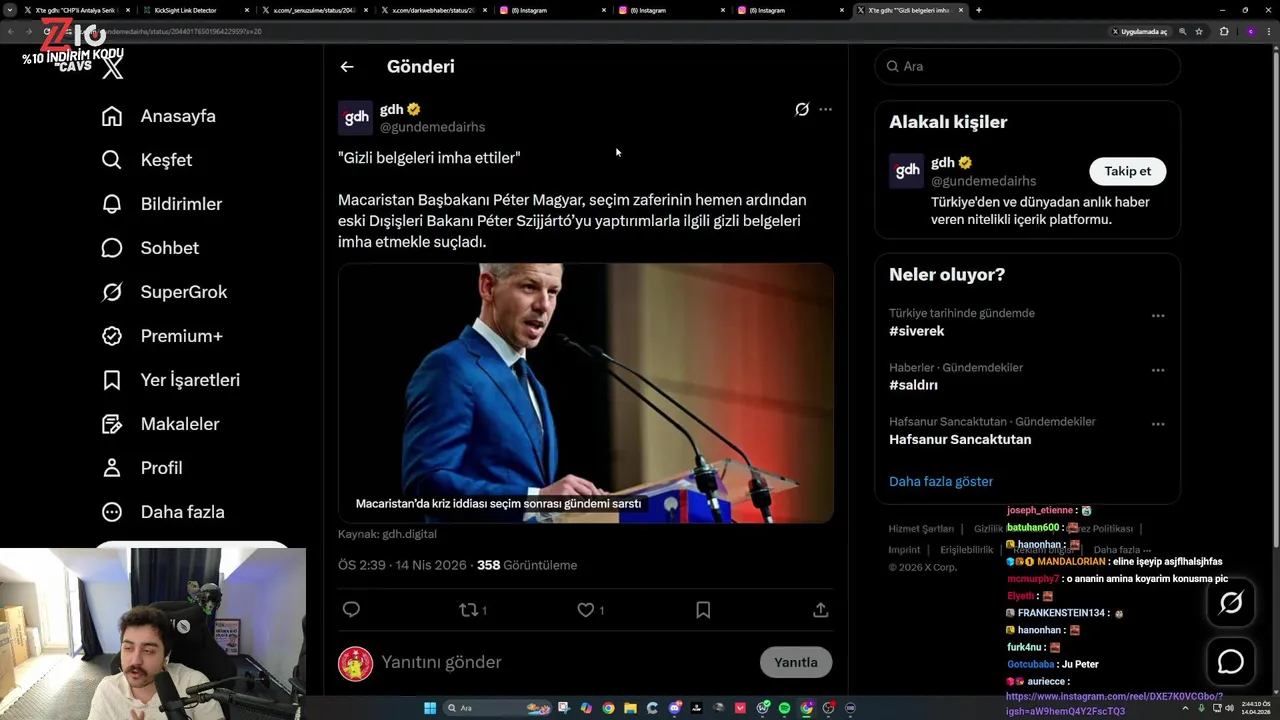Click the Takip et follow button

click(1127, 171)
